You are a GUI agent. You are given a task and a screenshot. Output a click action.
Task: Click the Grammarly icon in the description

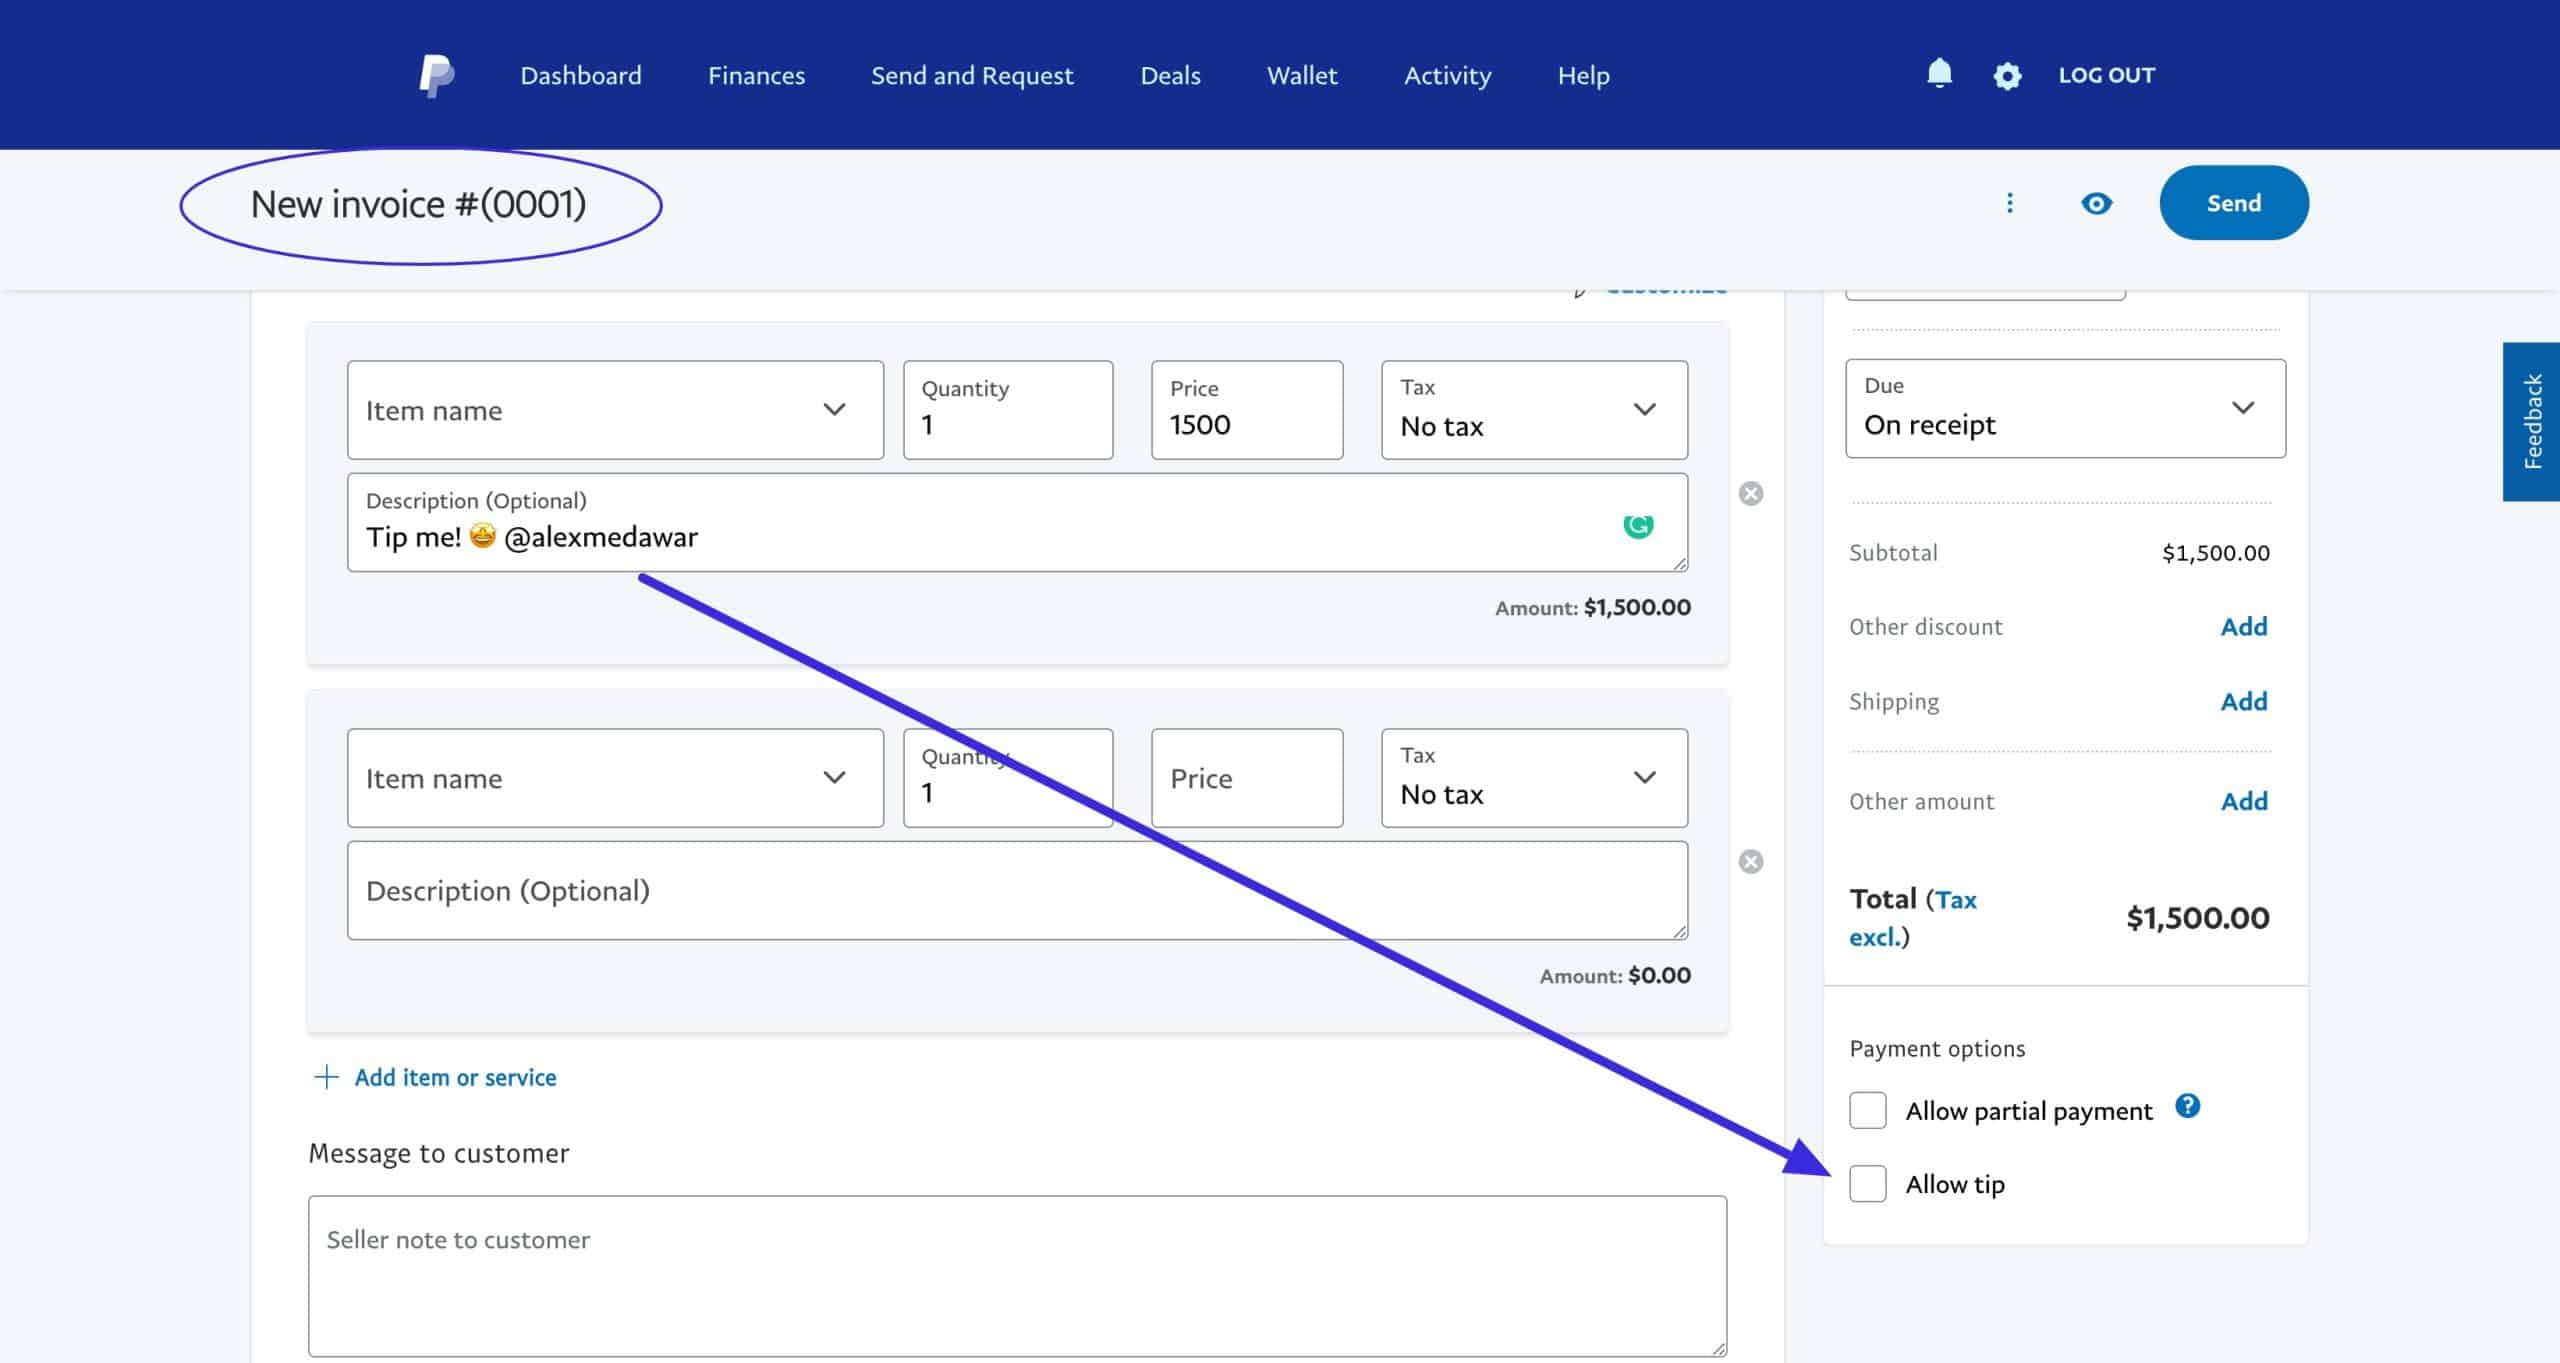(x=1638, y=525)
